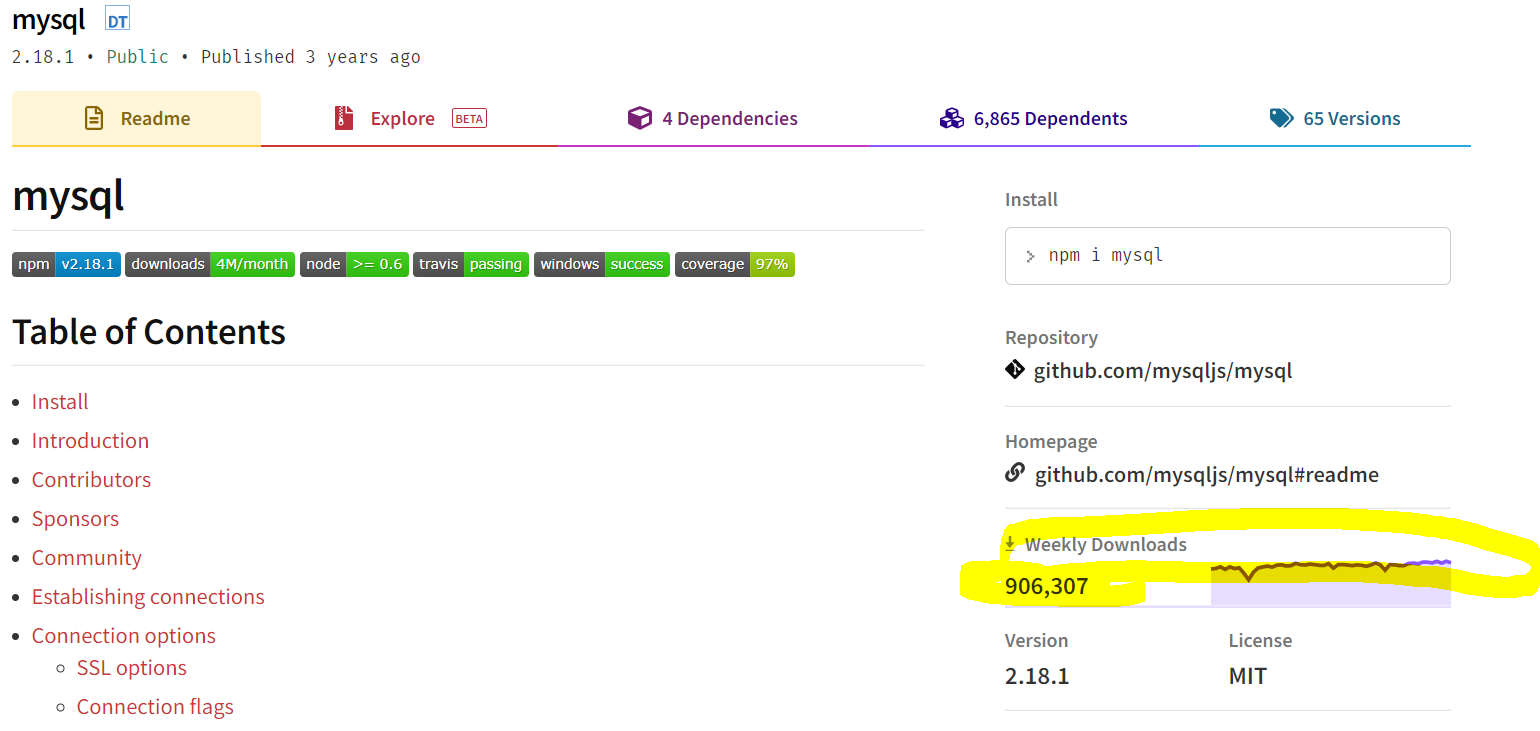Click the Weekly Downloads sparkline chart
Screen dimensions: 1540x731
pyautogui.click(x=1330, y=582)
